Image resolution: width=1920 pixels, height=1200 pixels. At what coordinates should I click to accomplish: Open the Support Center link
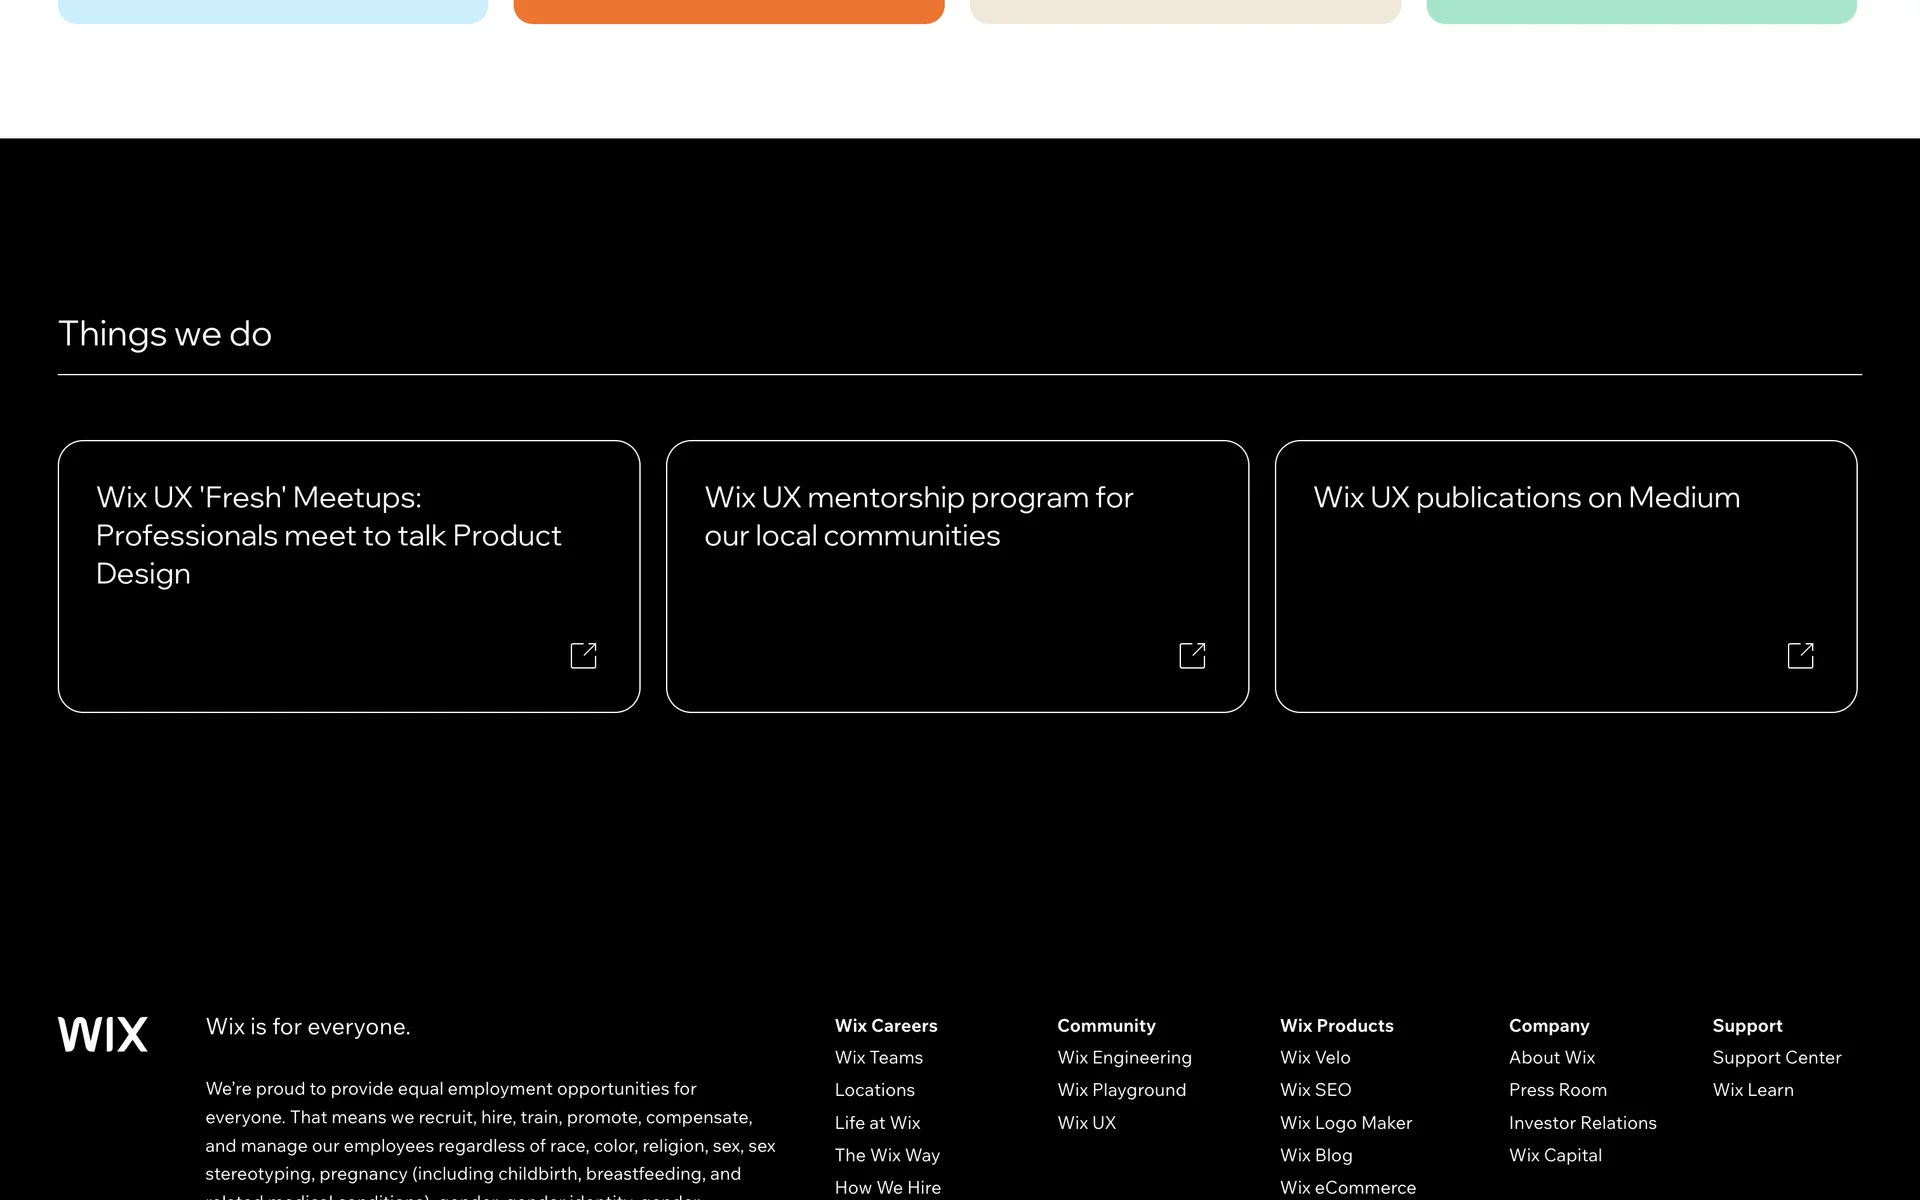1776,1057
